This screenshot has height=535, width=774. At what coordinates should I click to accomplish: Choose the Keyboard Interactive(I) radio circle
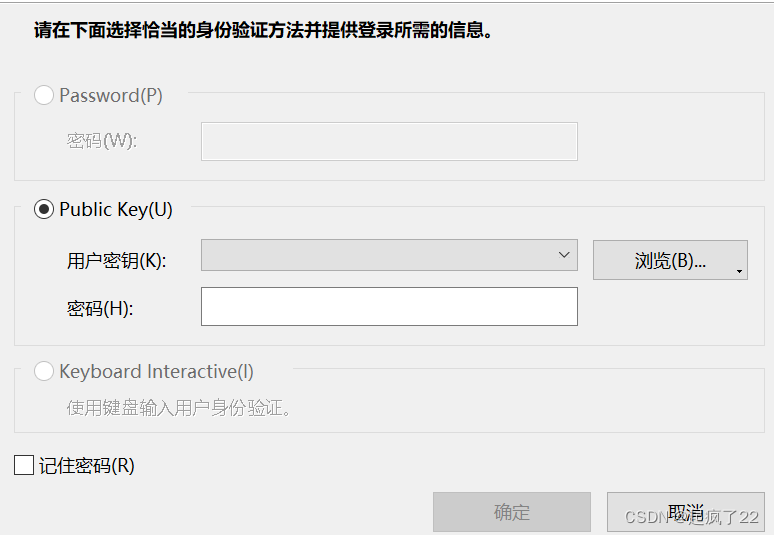[44, 372]
